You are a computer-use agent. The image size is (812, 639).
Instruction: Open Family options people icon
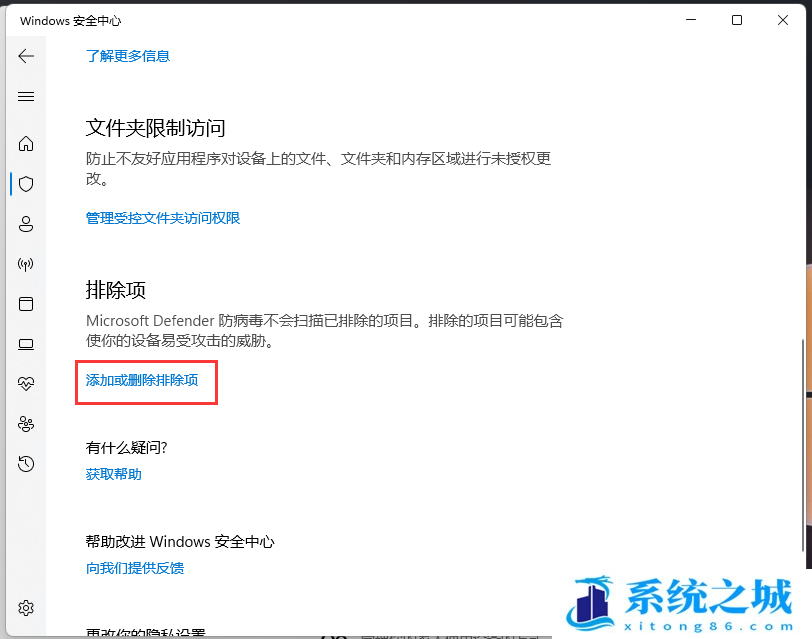pos(26,424)
